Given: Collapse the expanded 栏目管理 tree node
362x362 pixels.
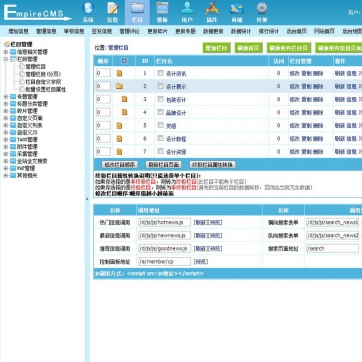Looking at the screenshot, I should click(6, 59).
